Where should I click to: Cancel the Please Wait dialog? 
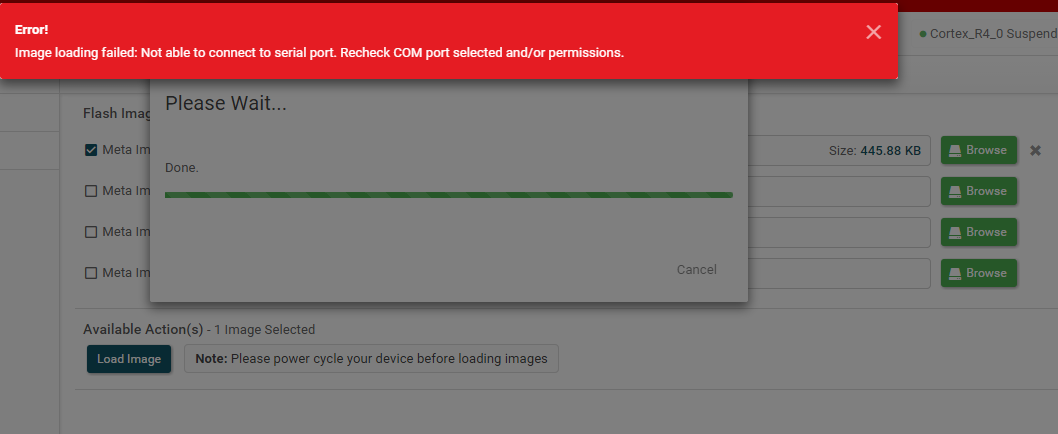[696, 270]
